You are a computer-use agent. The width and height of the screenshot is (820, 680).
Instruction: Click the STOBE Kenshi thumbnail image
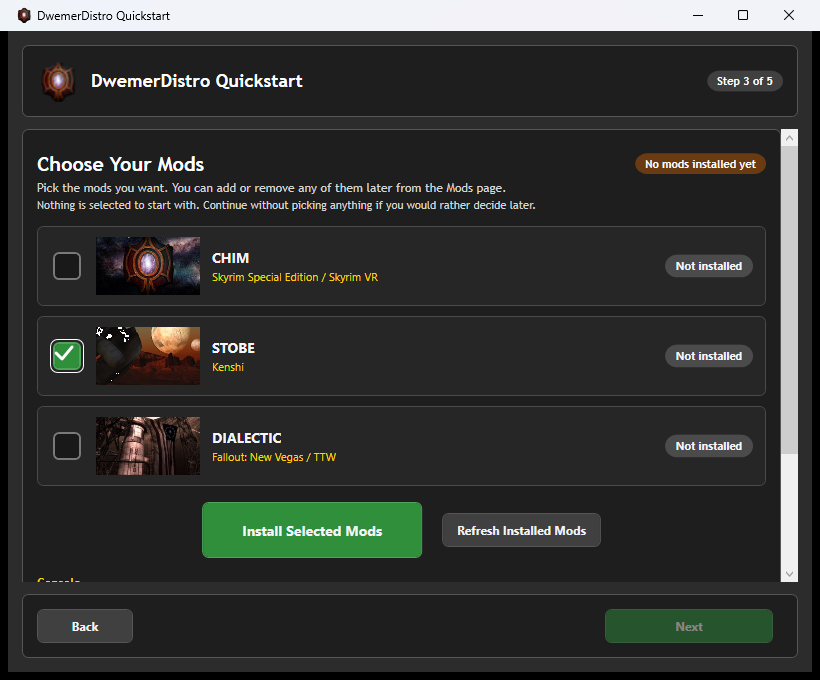[x=148, y=356]
